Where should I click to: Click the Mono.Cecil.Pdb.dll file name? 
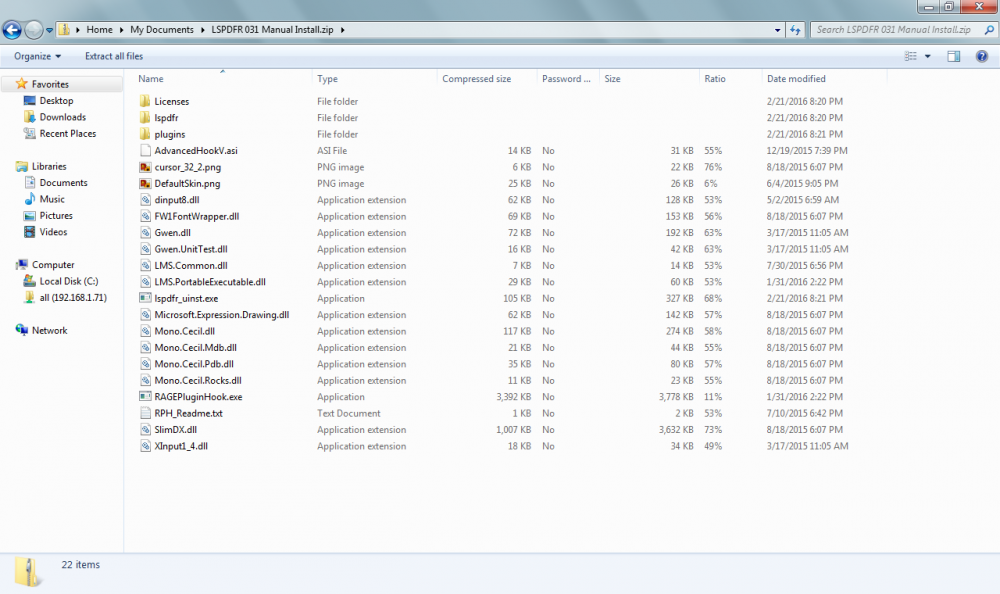point(194,364)
